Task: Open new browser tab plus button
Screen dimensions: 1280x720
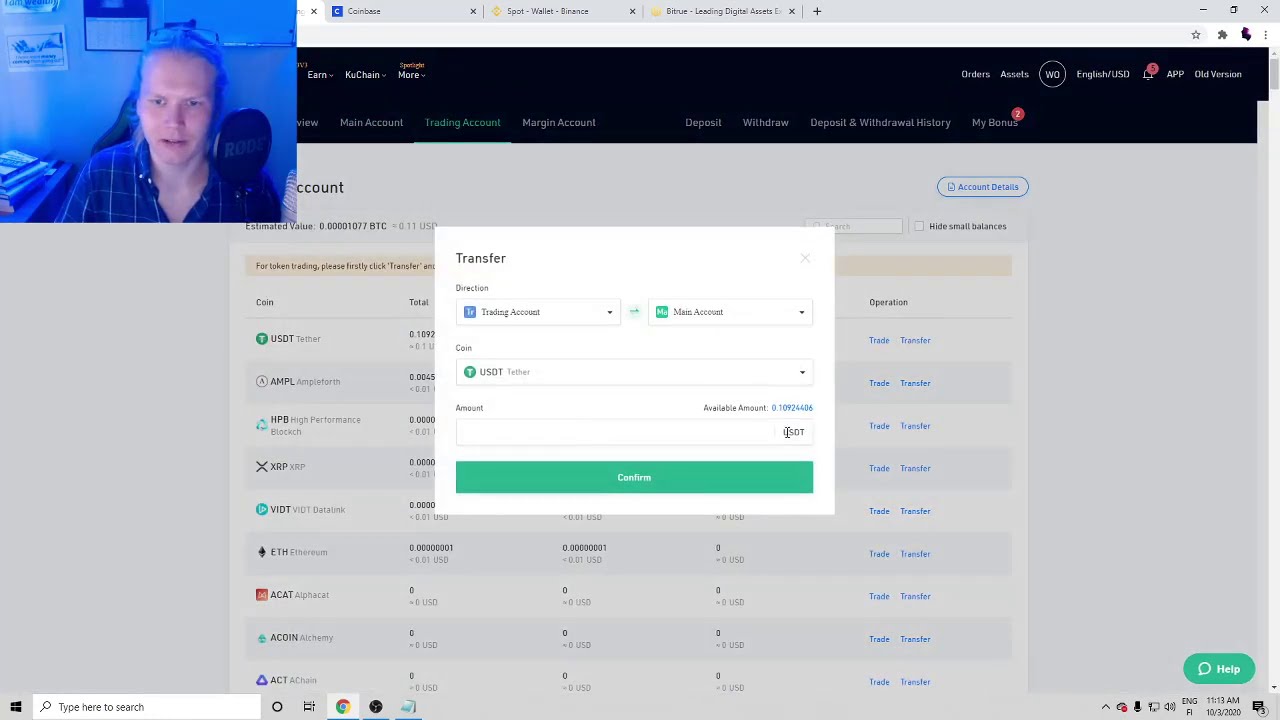Action: coord(817,11)
